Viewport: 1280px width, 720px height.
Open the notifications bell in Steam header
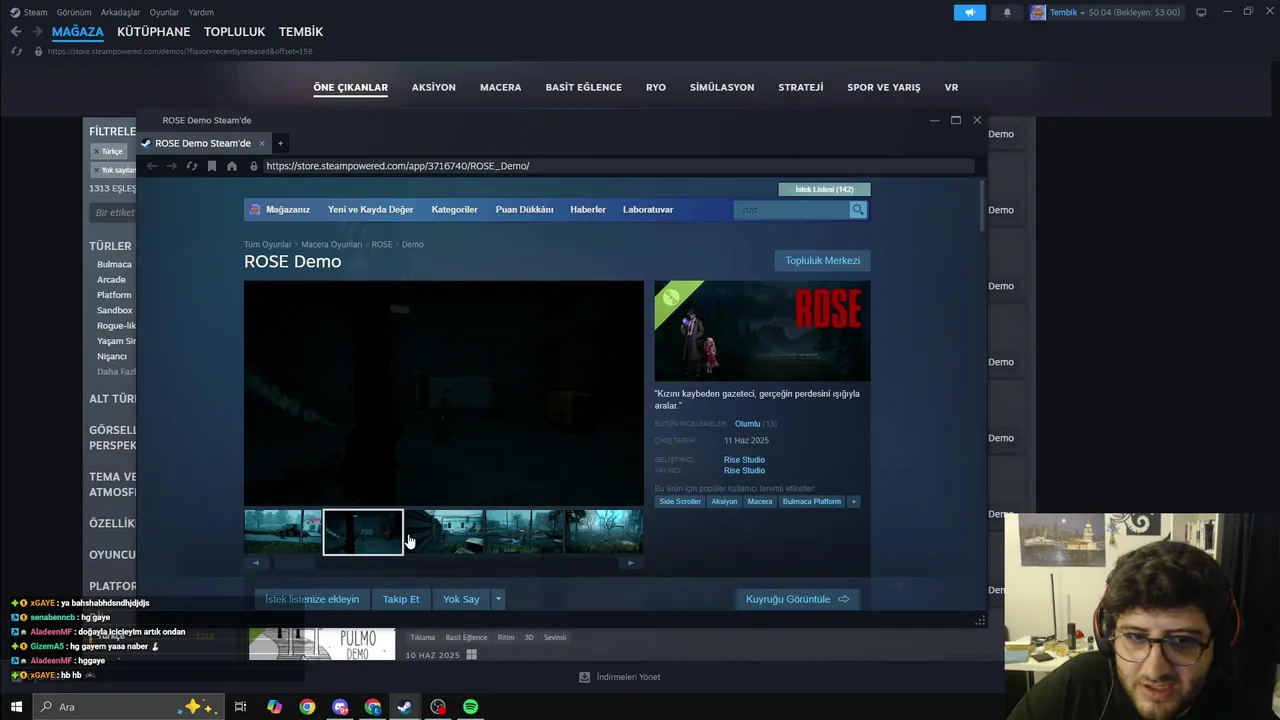[1007, 12]
